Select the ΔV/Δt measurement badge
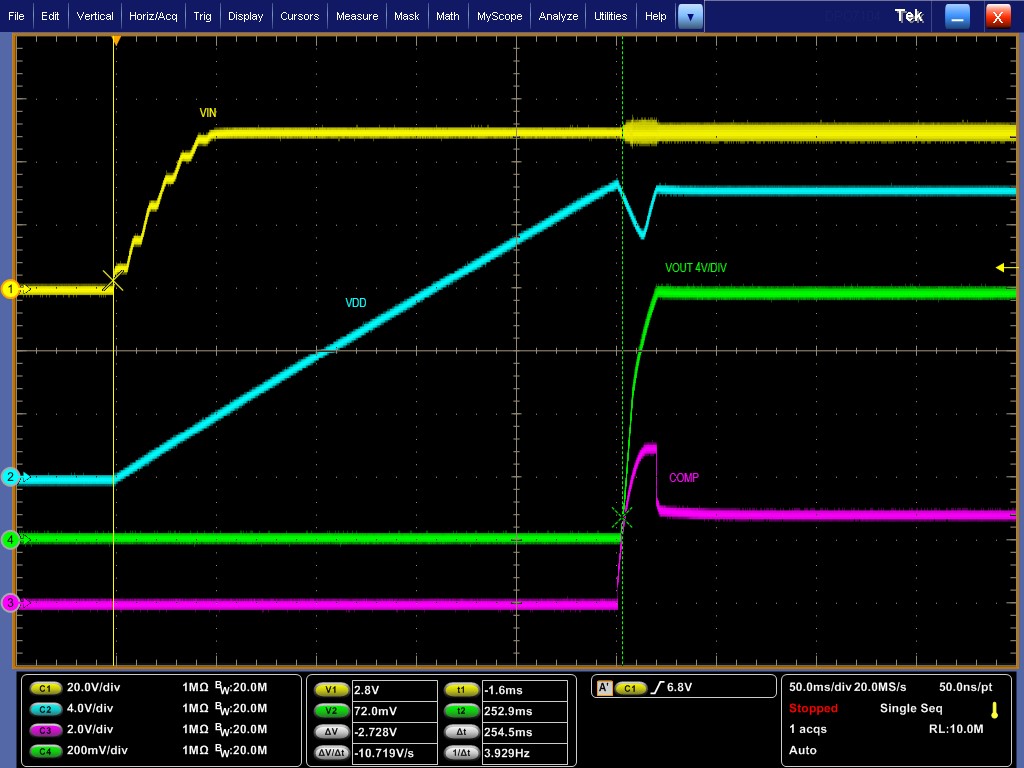 point(331,753)
